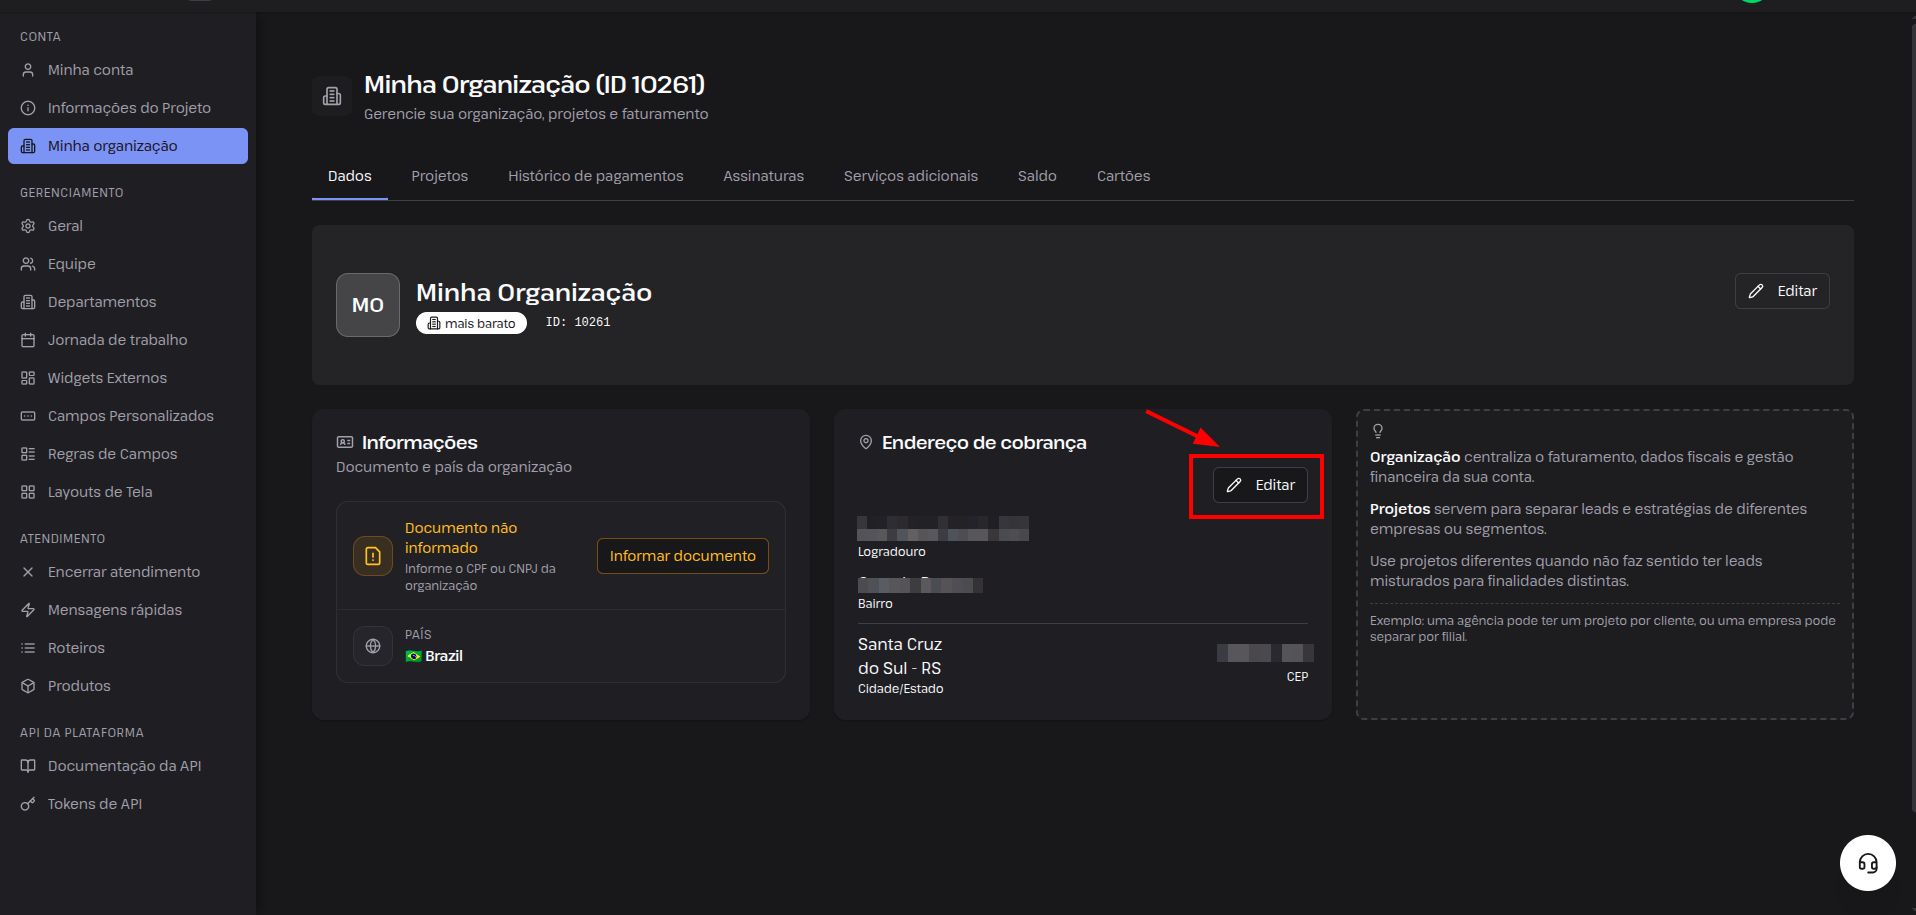Switch to the Projetos tab

point(439,176)
